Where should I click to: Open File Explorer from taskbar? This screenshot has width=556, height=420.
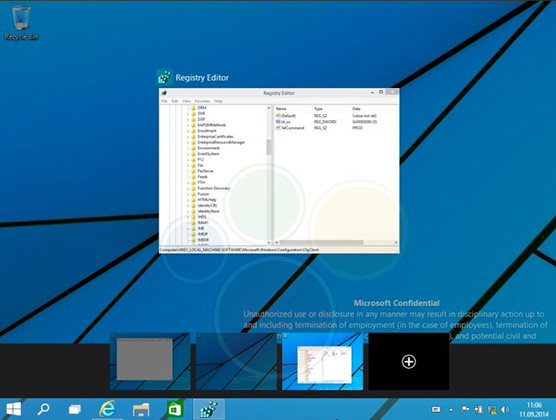[141, 409]
